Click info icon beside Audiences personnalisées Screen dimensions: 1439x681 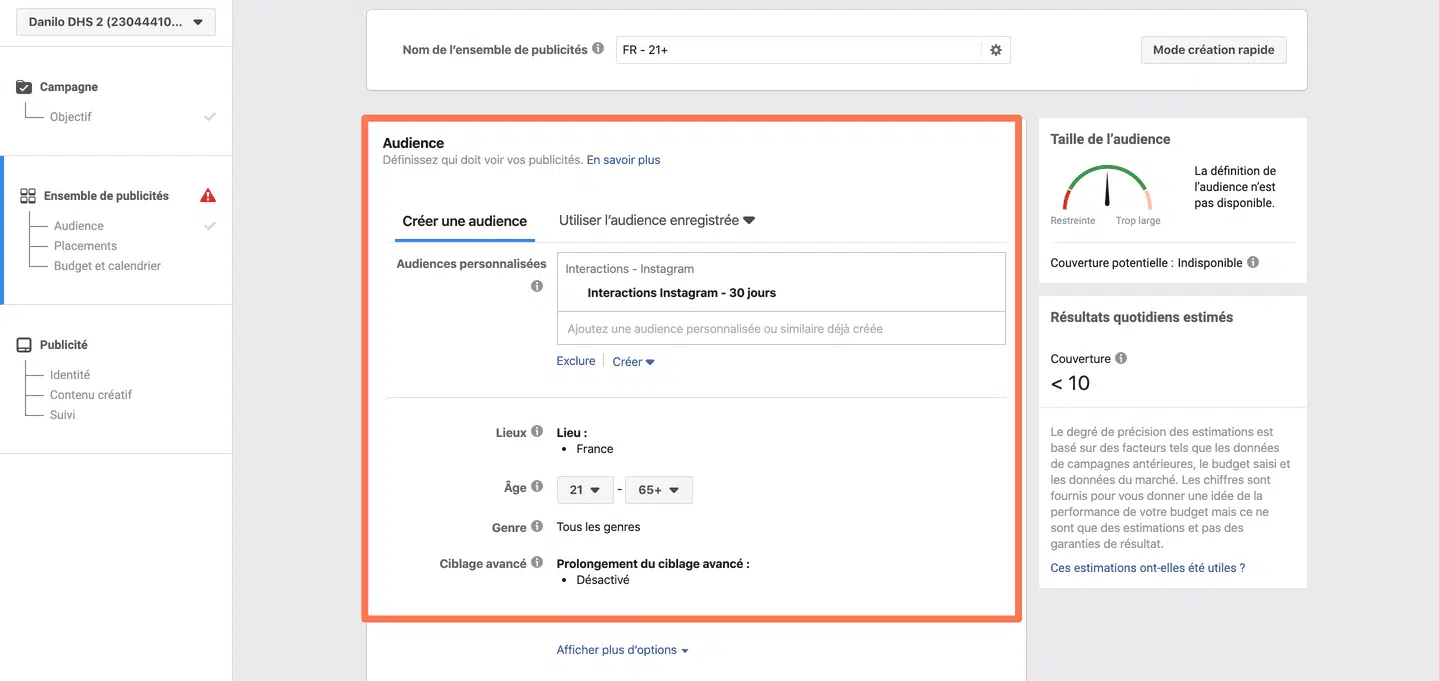(x=537, y=286)
